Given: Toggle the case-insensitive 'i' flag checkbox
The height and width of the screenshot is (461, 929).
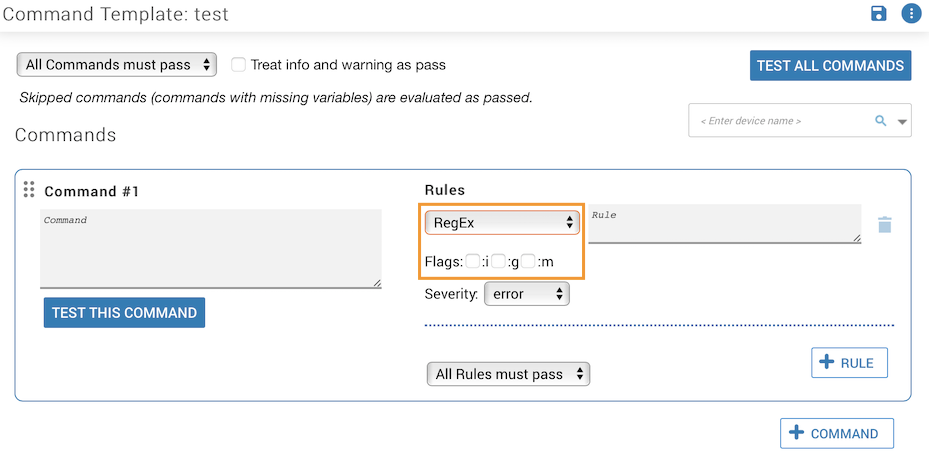Looking at the screenshot, I should [x=473, y=261].
